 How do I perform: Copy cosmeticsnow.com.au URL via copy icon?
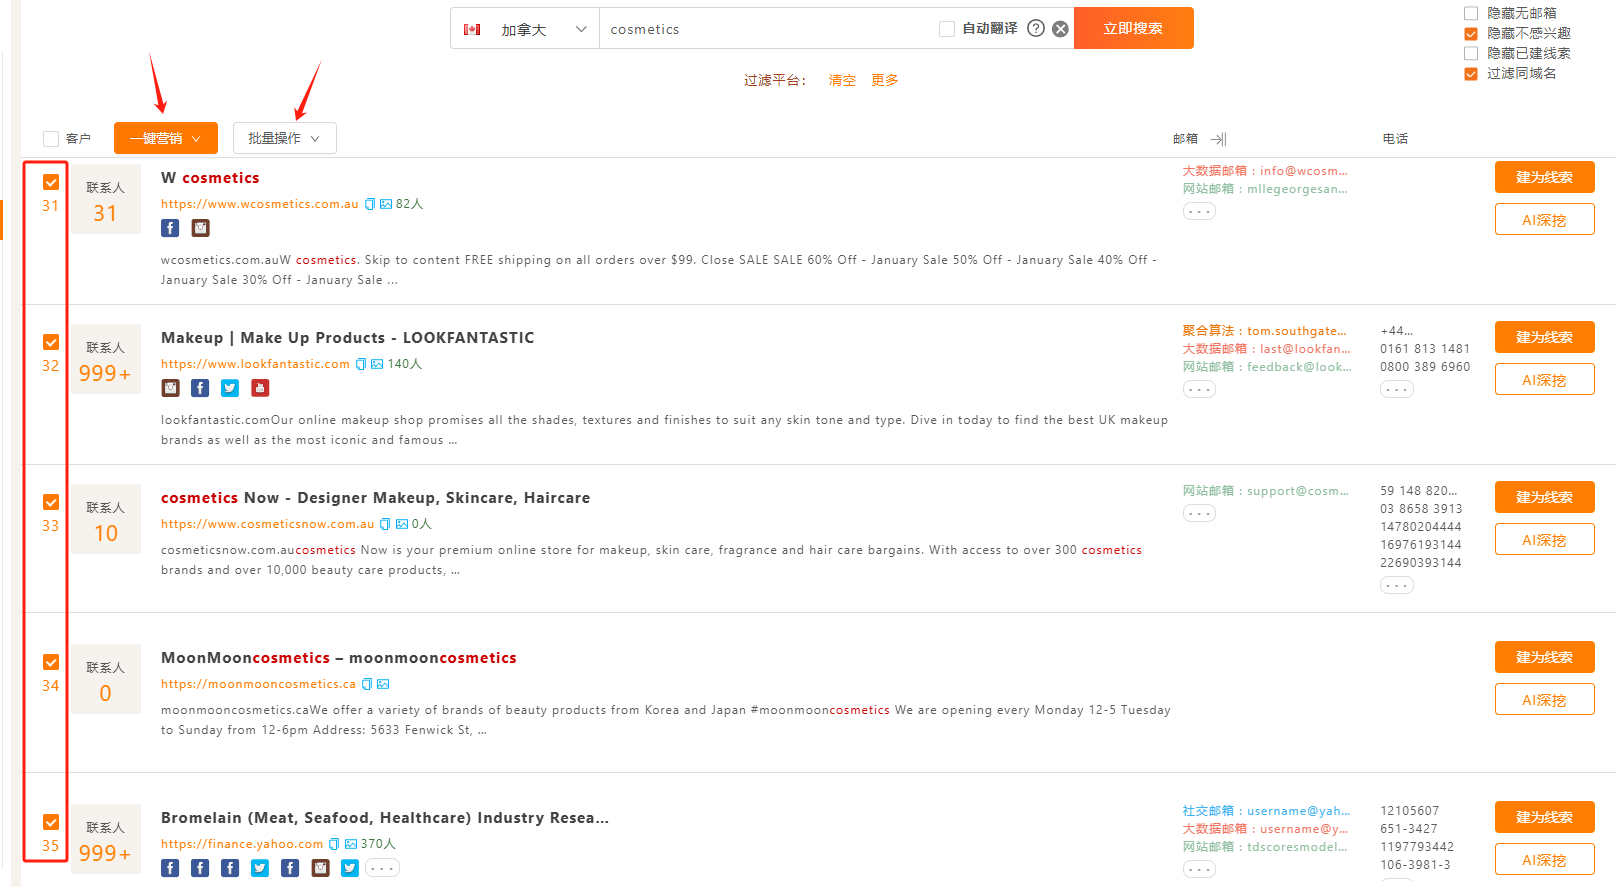click(385, 524)
